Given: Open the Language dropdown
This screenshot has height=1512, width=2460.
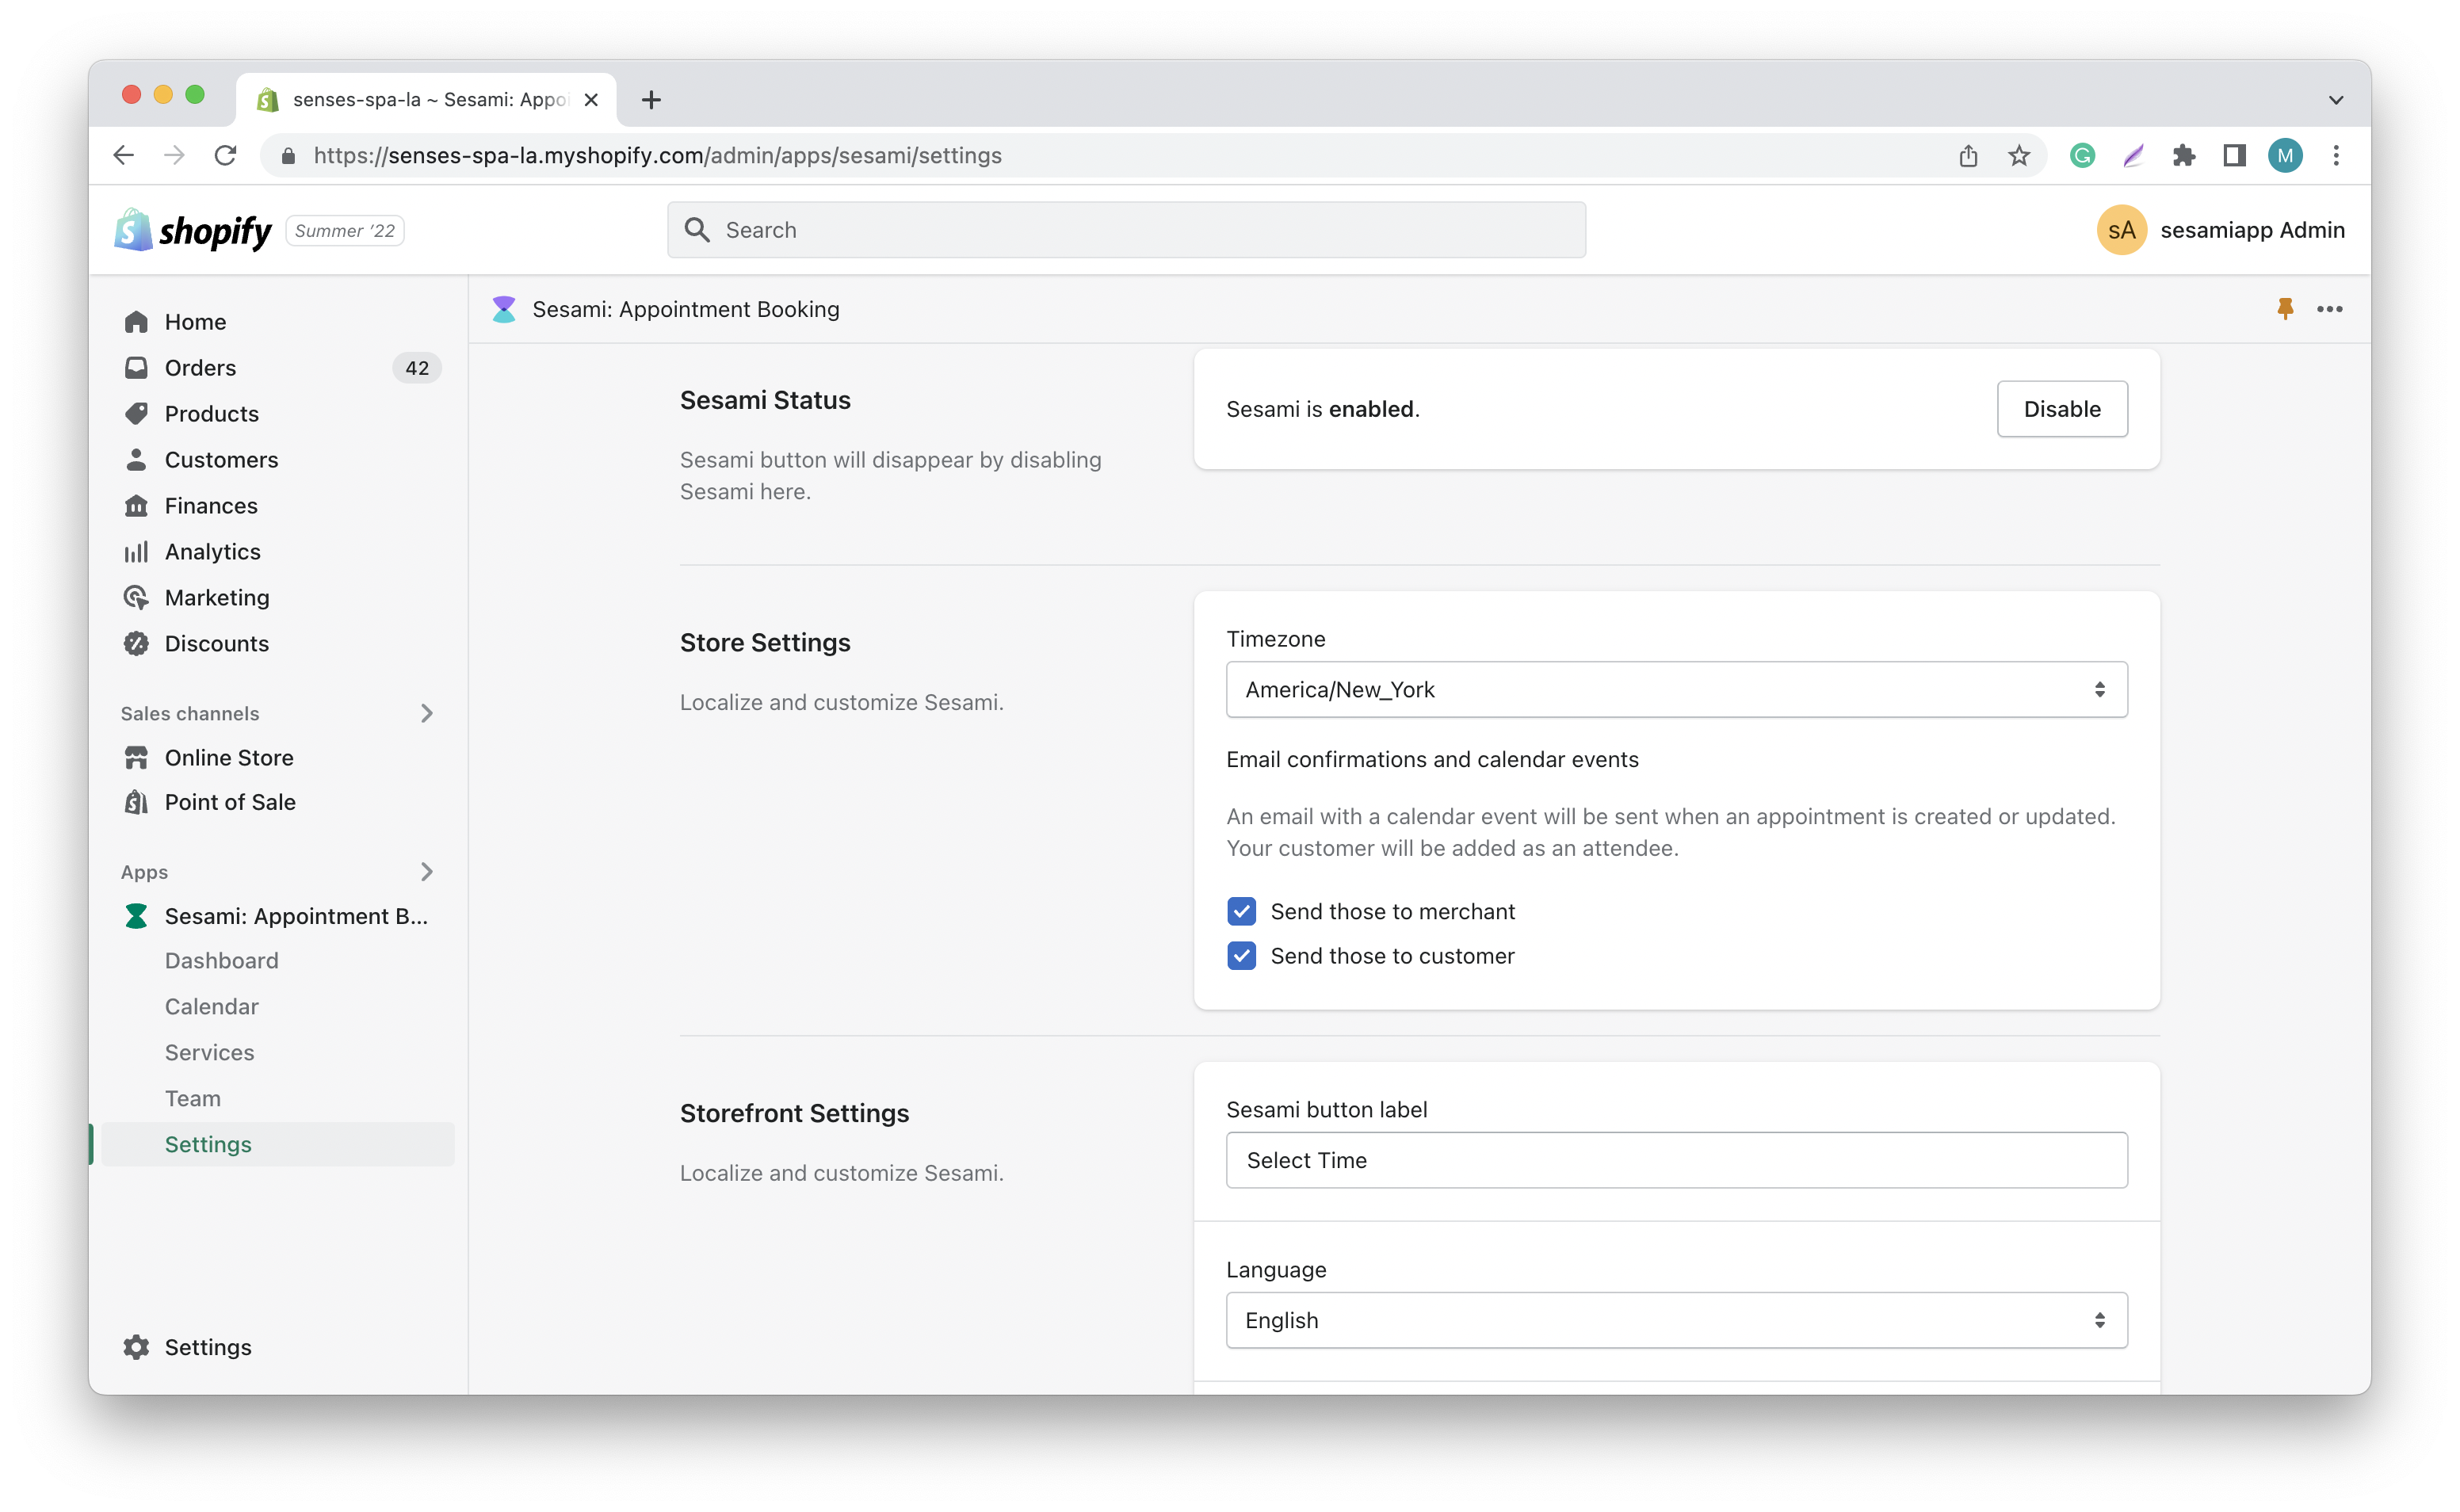Looking at the screenshot, I should (1676, 1320).
